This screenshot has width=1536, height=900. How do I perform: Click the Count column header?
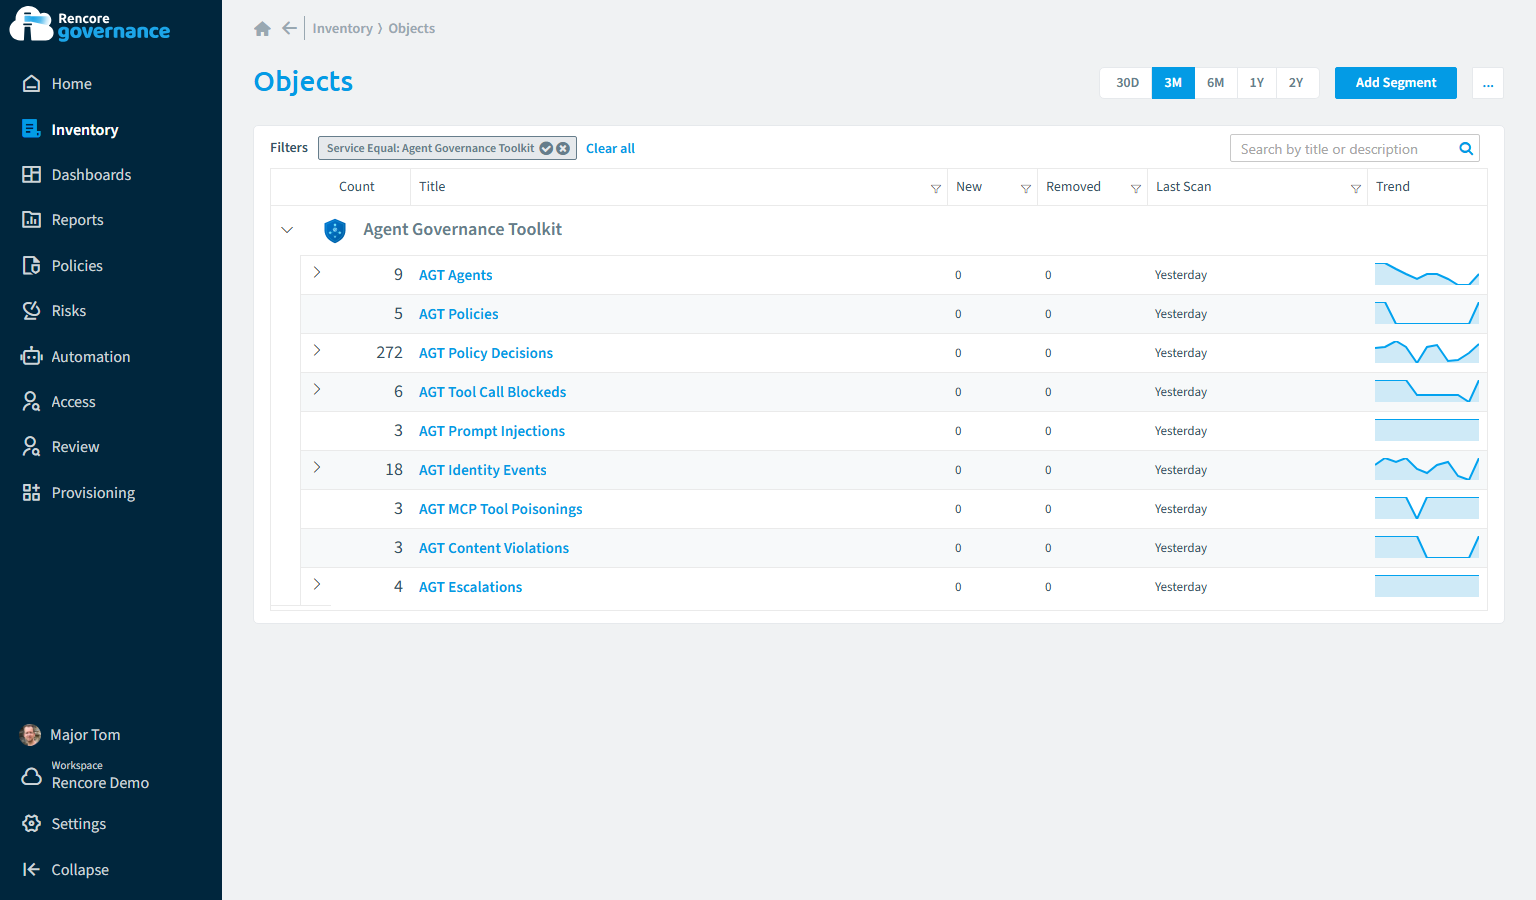coord(356,187)
